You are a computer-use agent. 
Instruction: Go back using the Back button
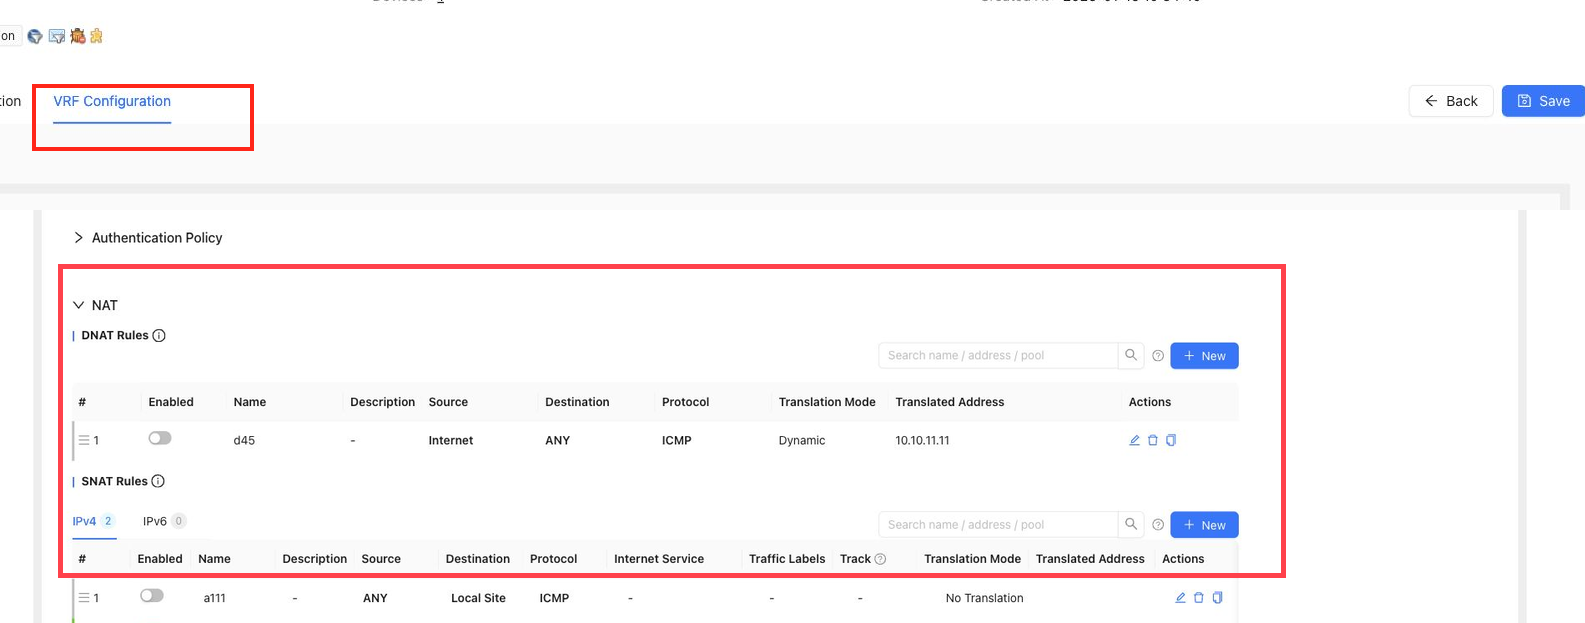(1451, 101)
